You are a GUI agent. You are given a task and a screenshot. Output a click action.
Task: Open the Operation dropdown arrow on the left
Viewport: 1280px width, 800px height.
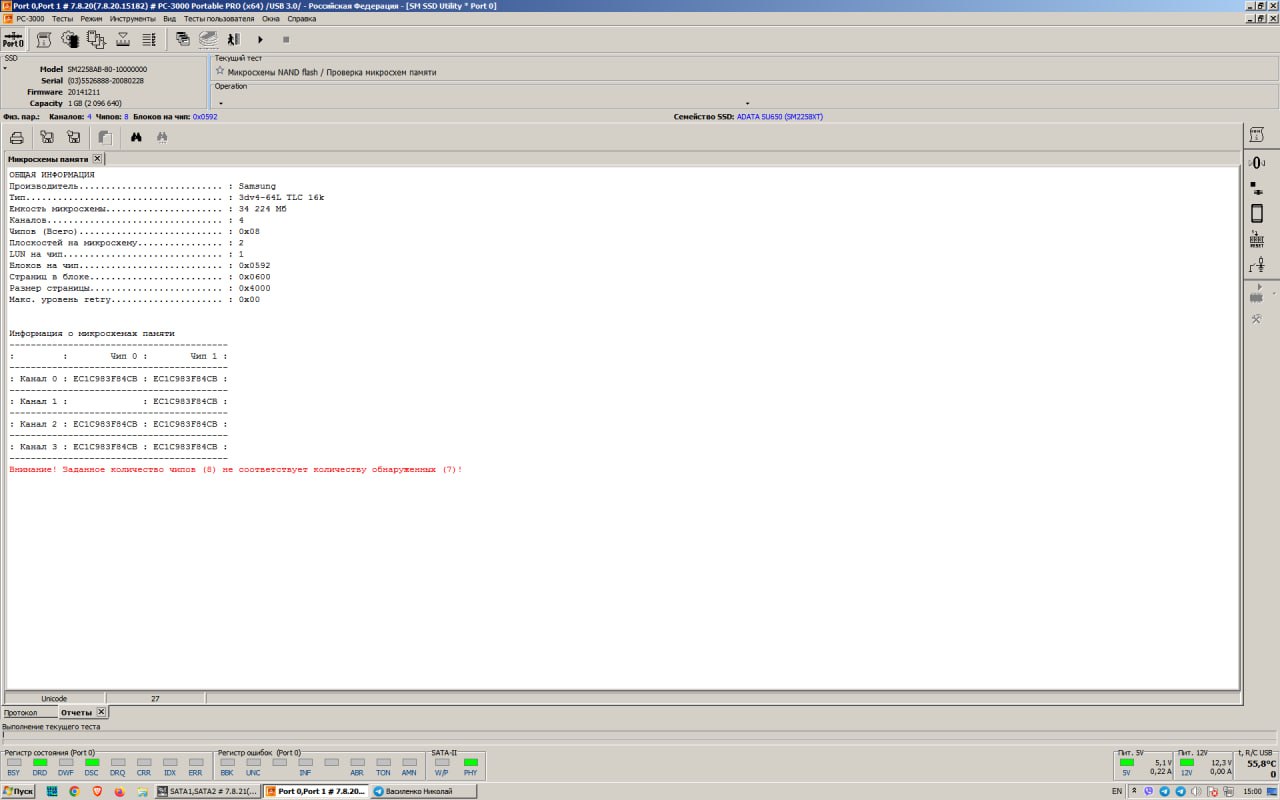pos(221,103)
